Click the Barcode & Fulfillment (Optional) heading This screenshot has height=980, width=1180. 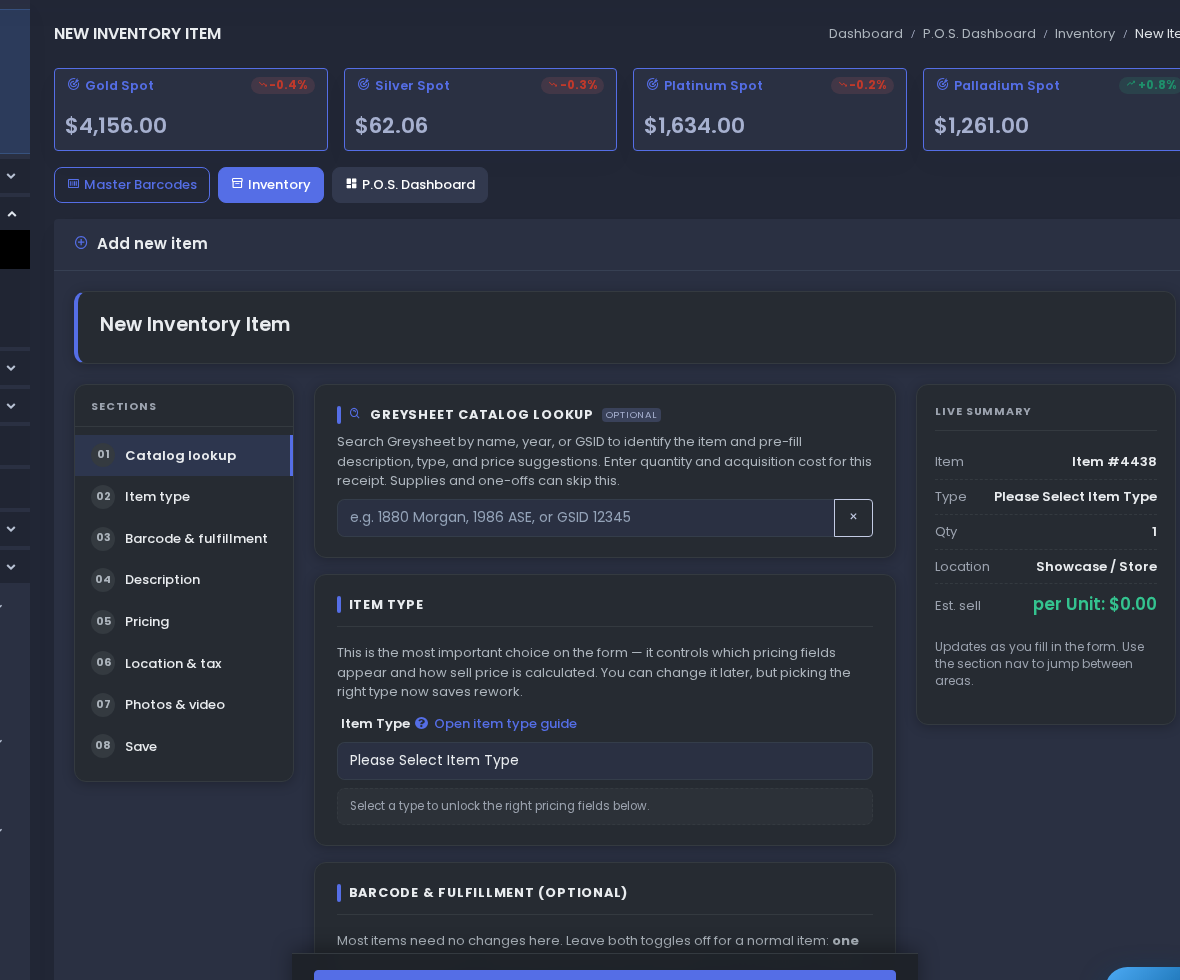coord(488,893)
